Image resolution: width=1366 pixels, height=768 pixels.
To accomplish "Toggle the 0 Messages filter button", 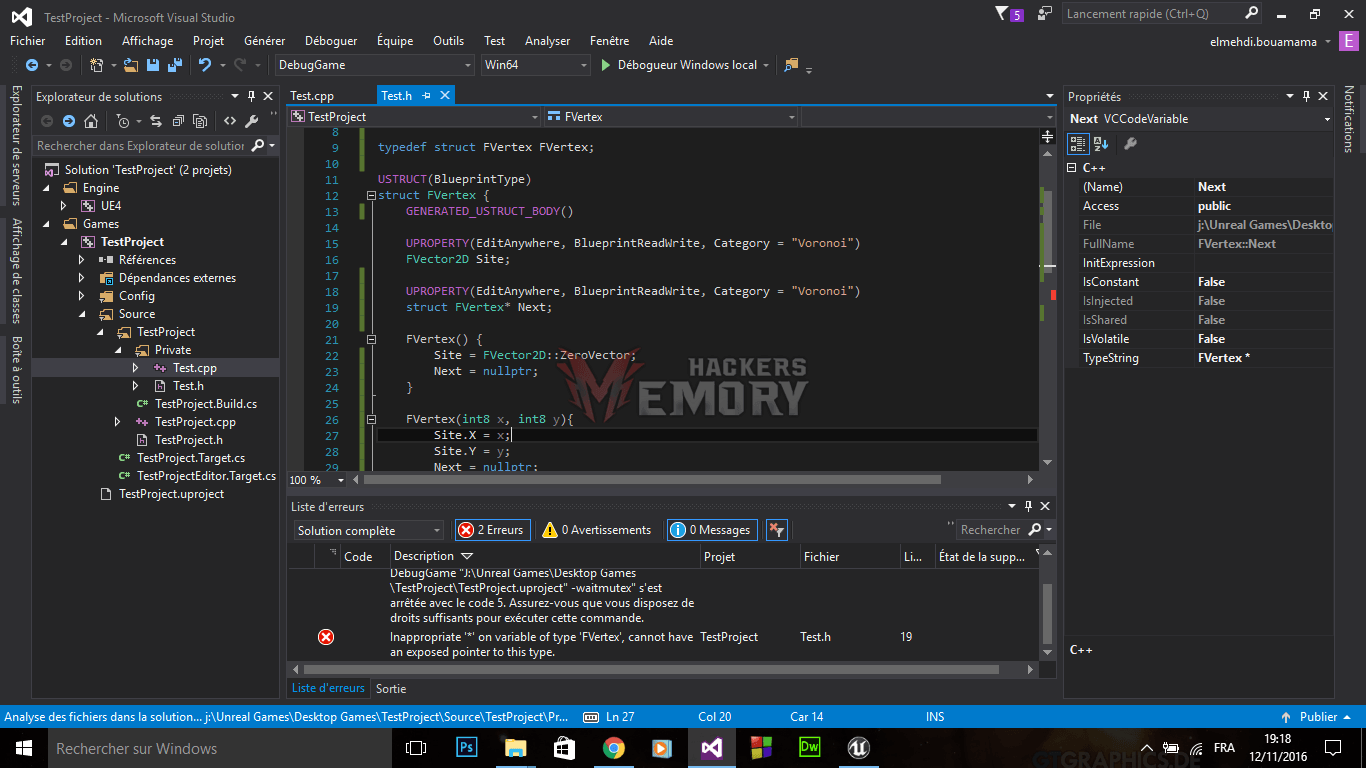I will click(x=711, y=530).
